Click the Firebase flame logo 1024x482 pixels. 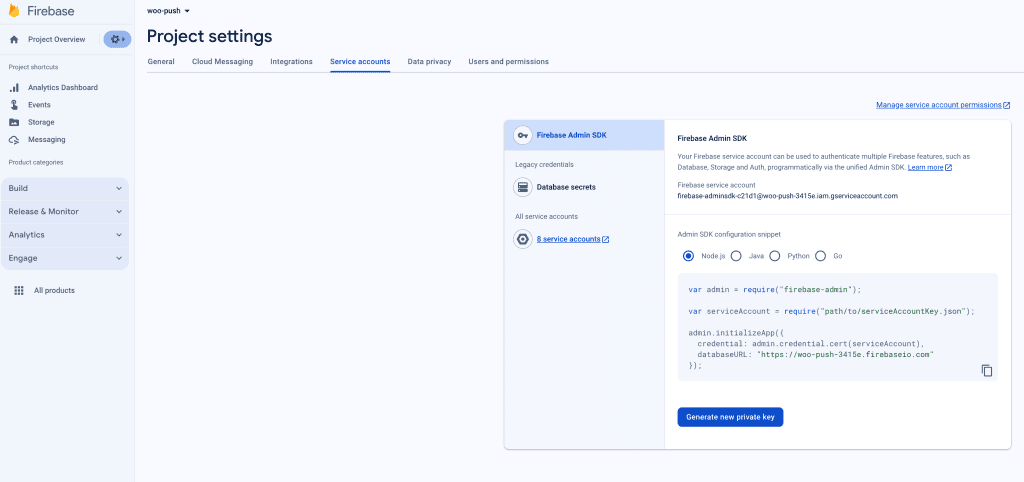14,11
